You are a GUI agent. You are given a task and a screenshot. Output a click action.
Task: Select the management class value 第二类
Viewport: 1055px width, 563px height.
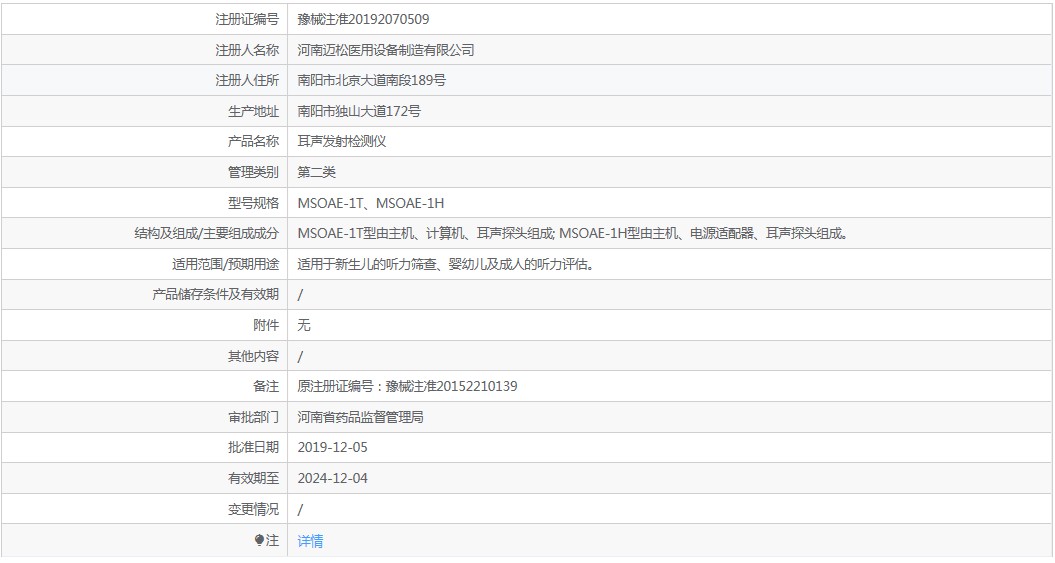tap(316, 172)
